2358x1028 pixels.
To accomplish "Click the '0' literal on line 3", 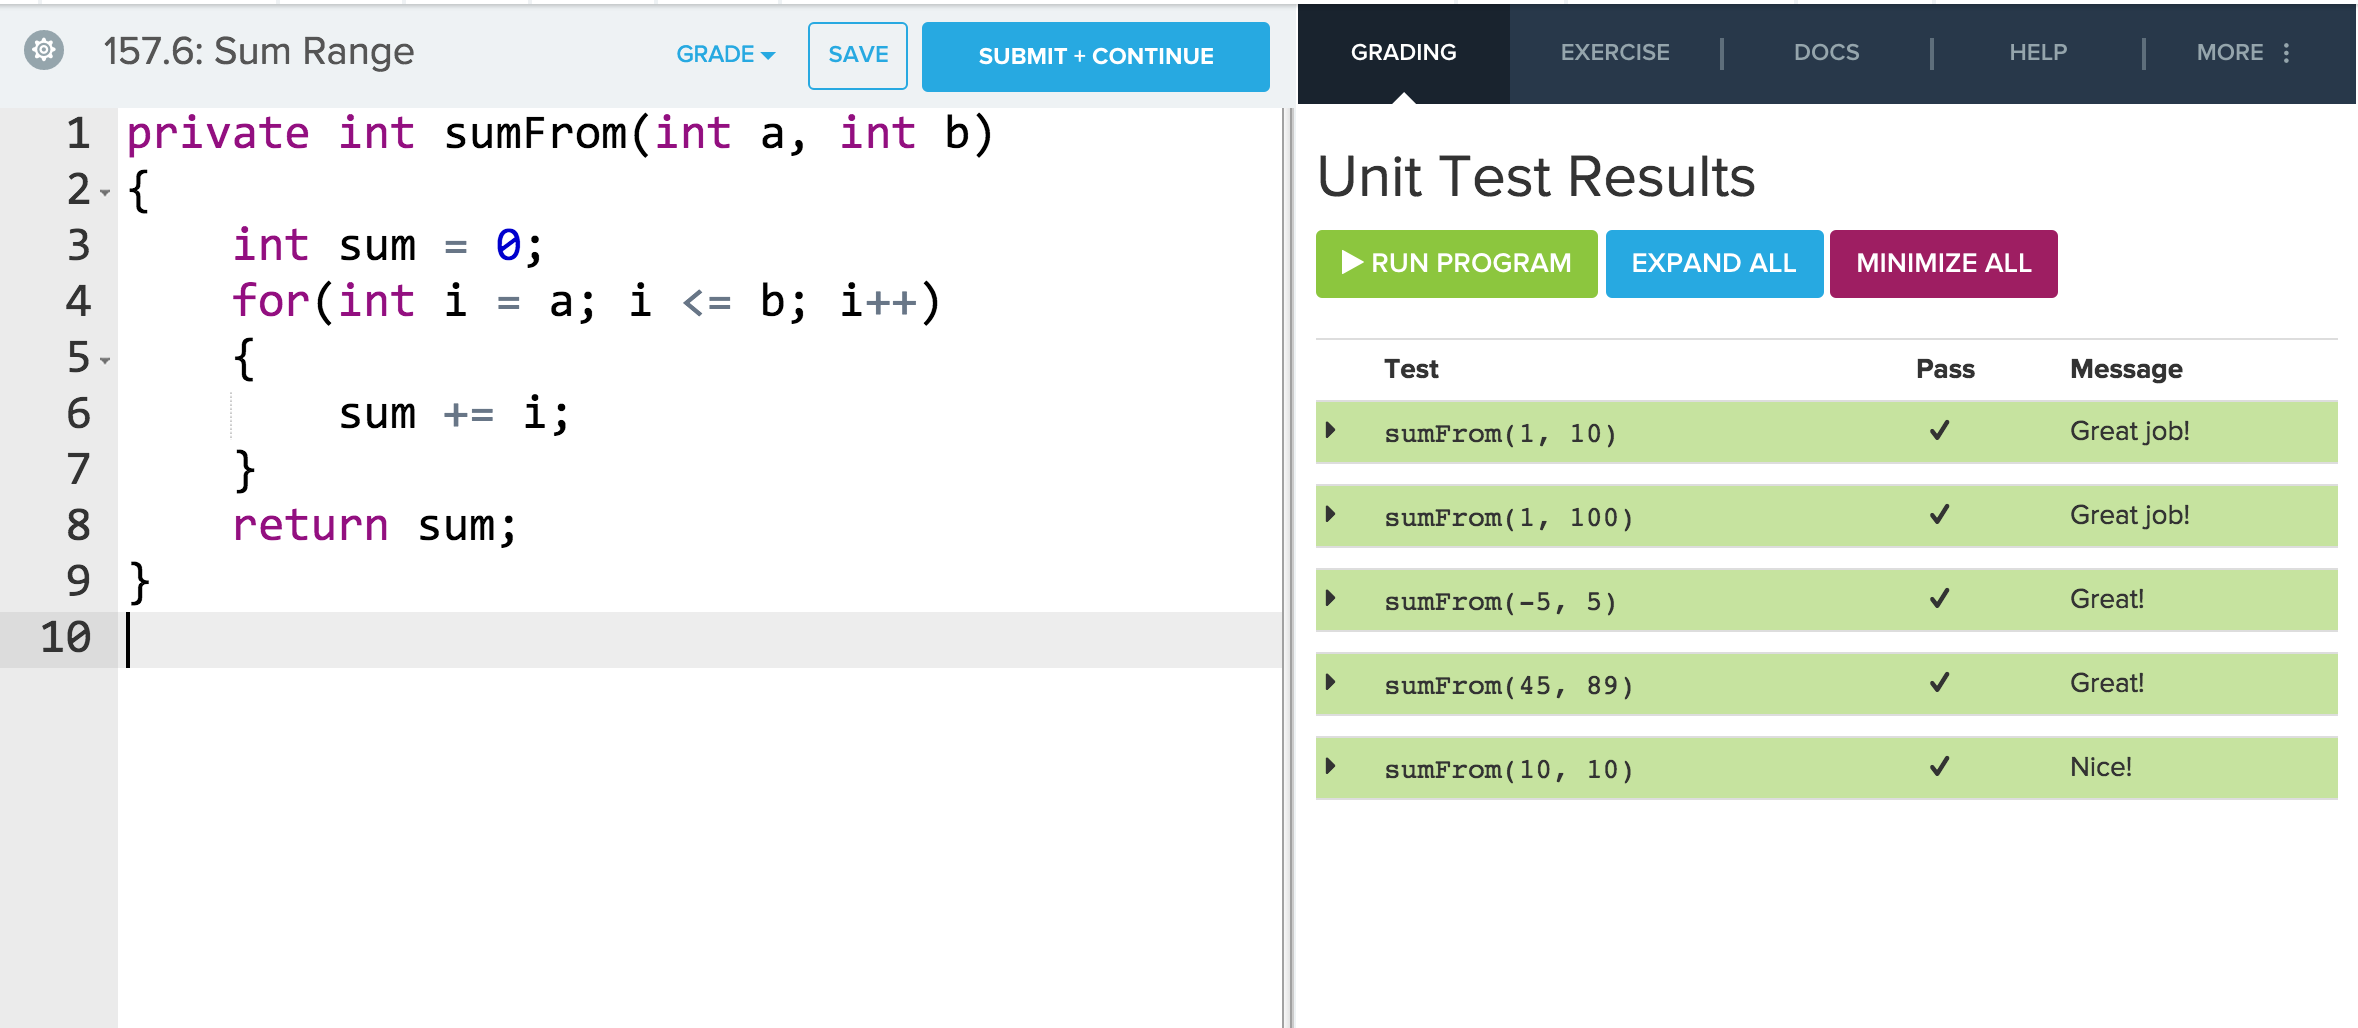I will click(x=508, y=245).
